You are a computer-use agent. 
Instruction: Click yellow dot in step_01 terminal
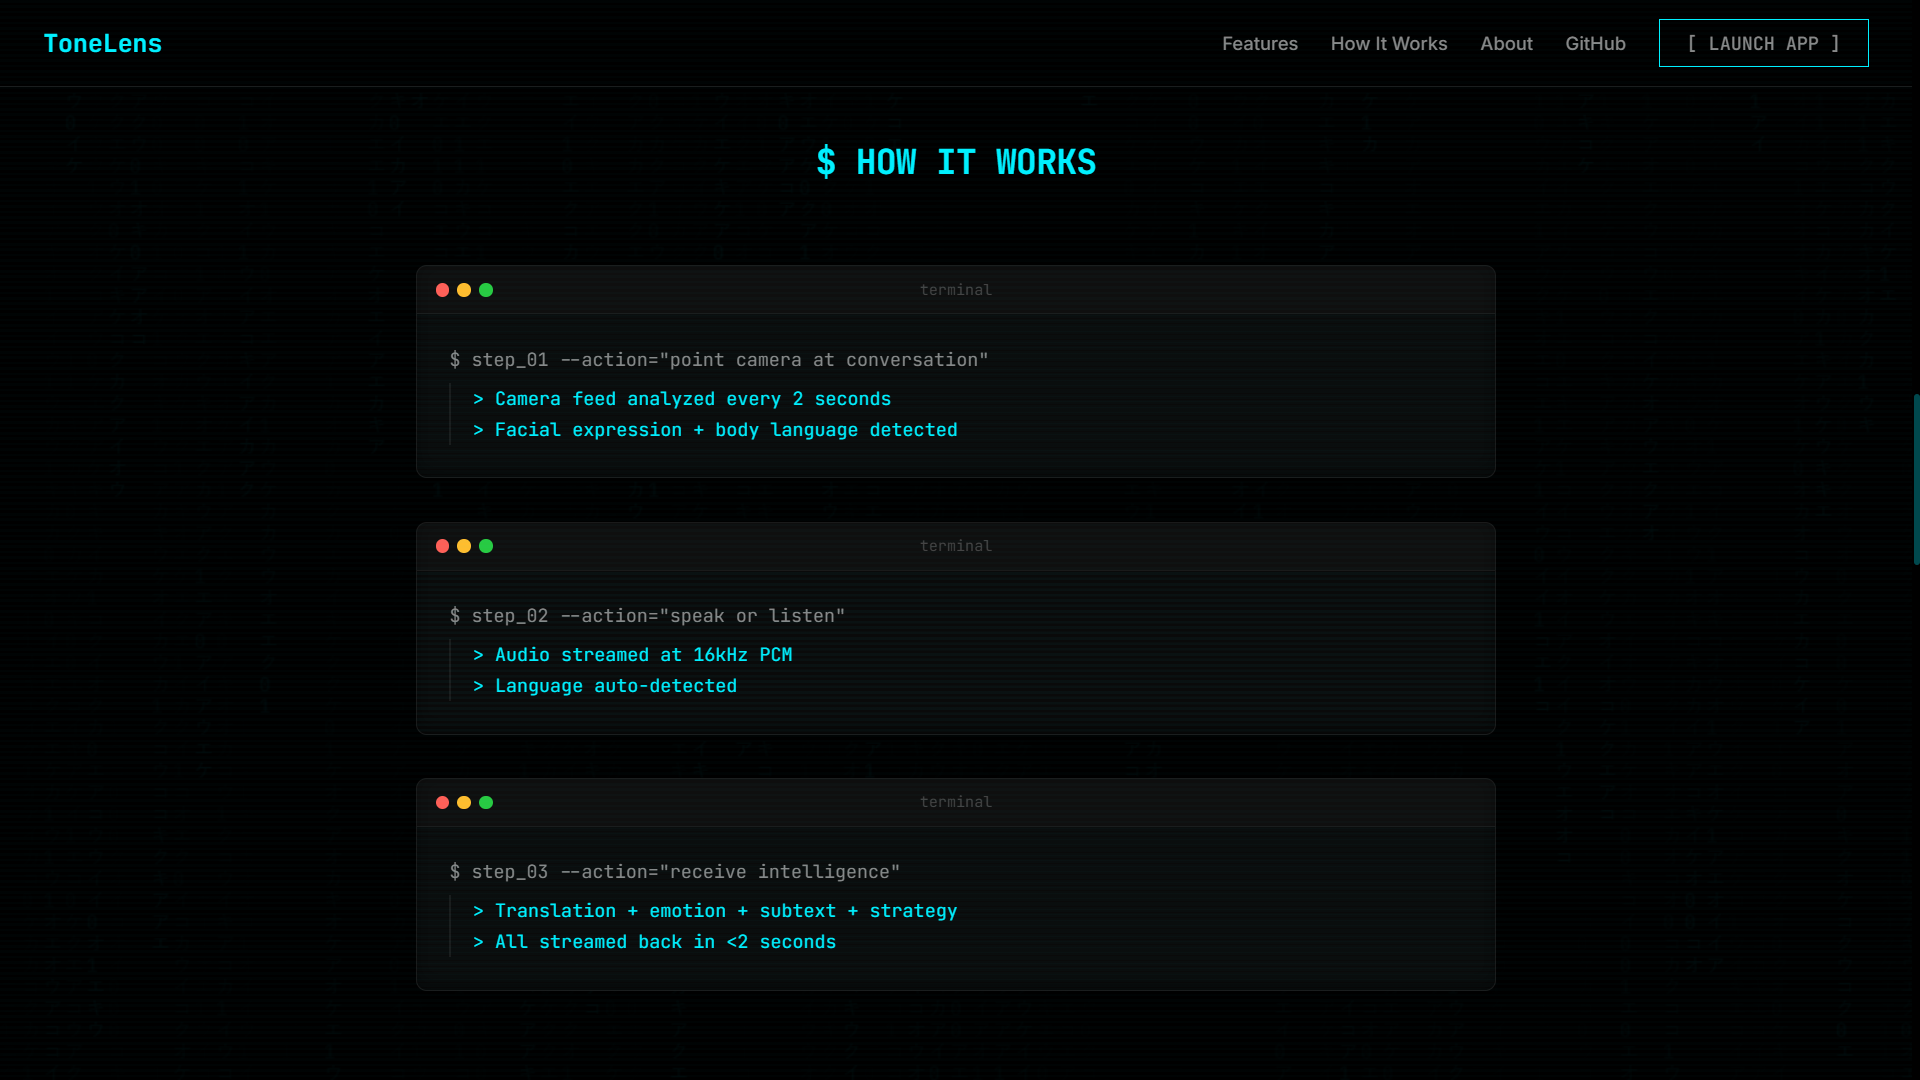[x=464, y=290]
